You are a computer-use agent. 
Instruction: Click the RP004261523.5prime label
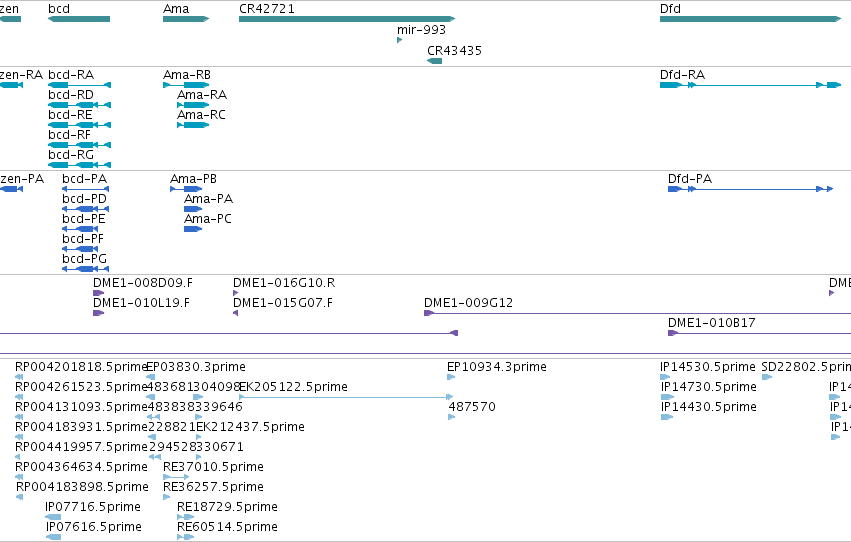[81, 387]
